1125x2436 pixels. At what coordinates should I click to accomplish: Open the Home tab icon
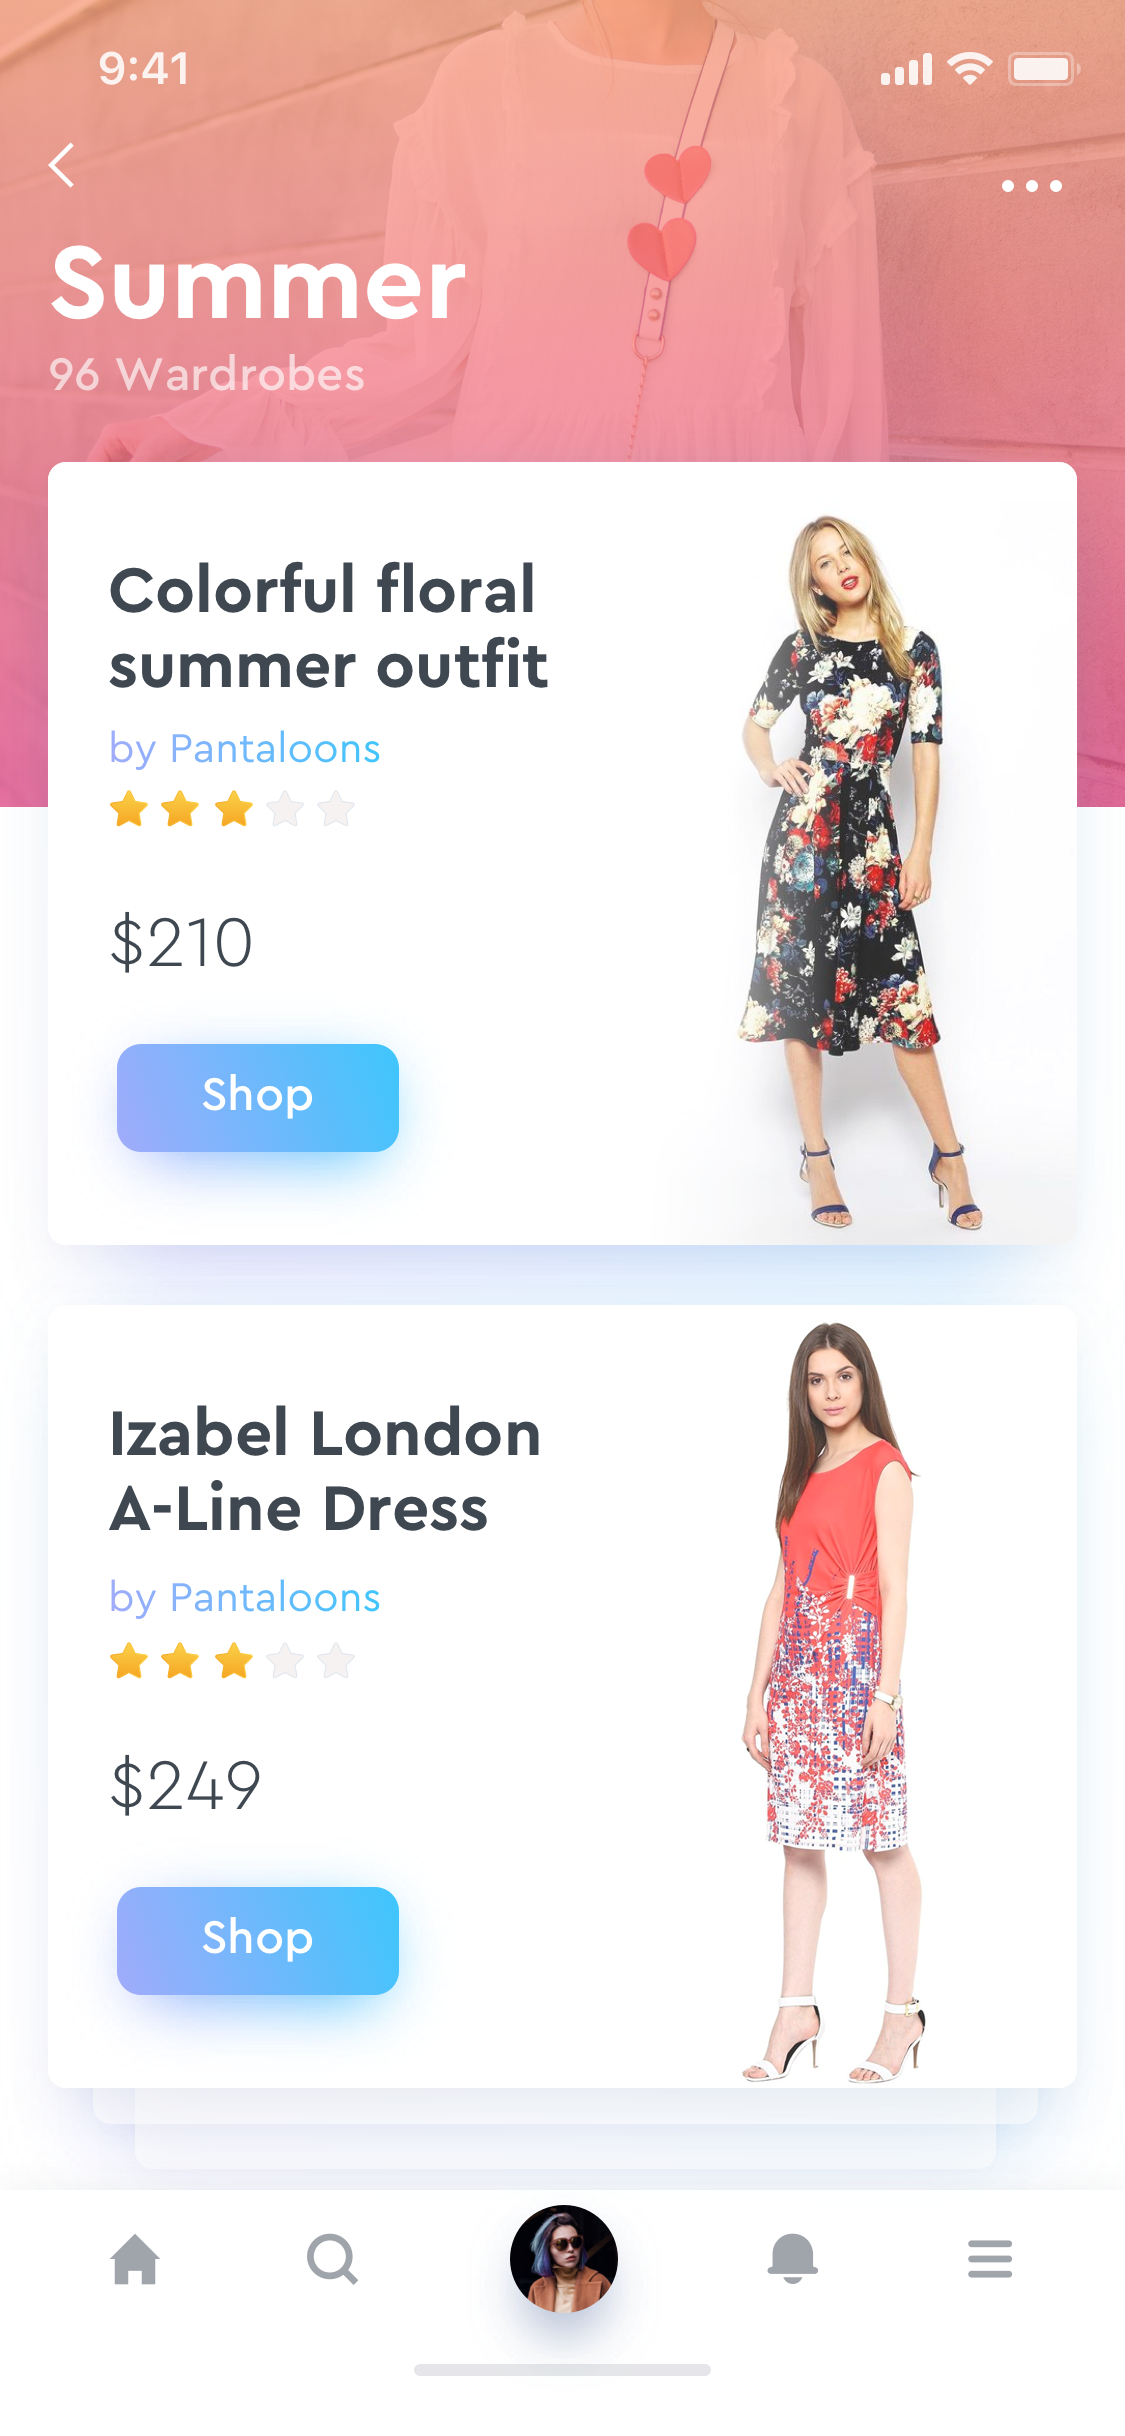tap(135, 2259)
